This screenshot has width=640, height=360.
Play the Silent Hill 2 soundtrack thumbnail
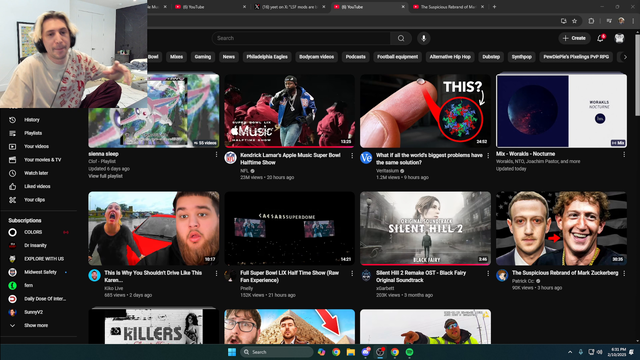(425, 228)
